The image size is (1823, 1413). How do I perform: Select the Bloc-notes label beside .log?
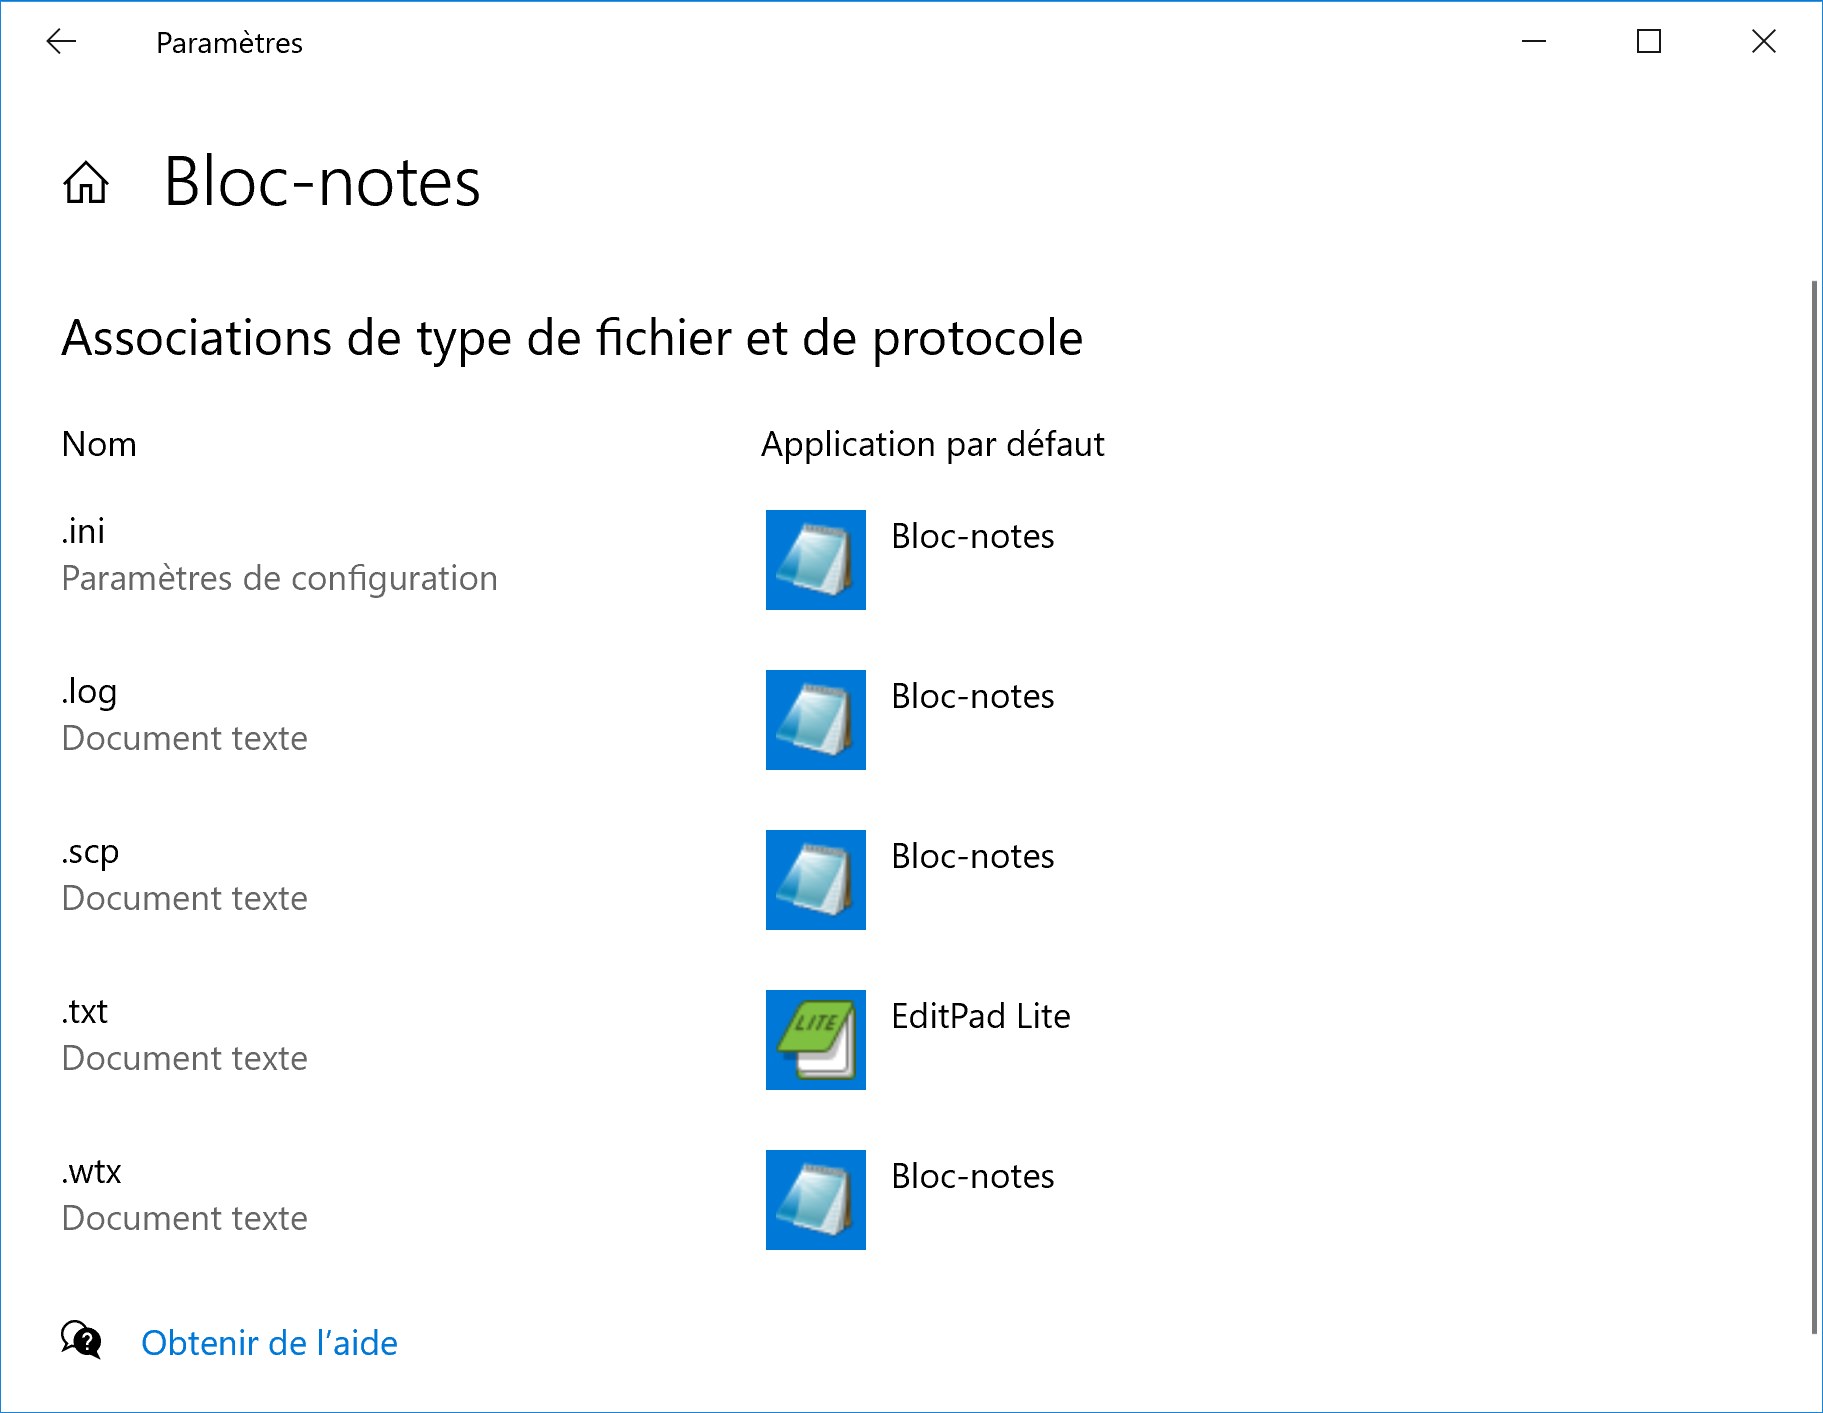pos(972,696)
